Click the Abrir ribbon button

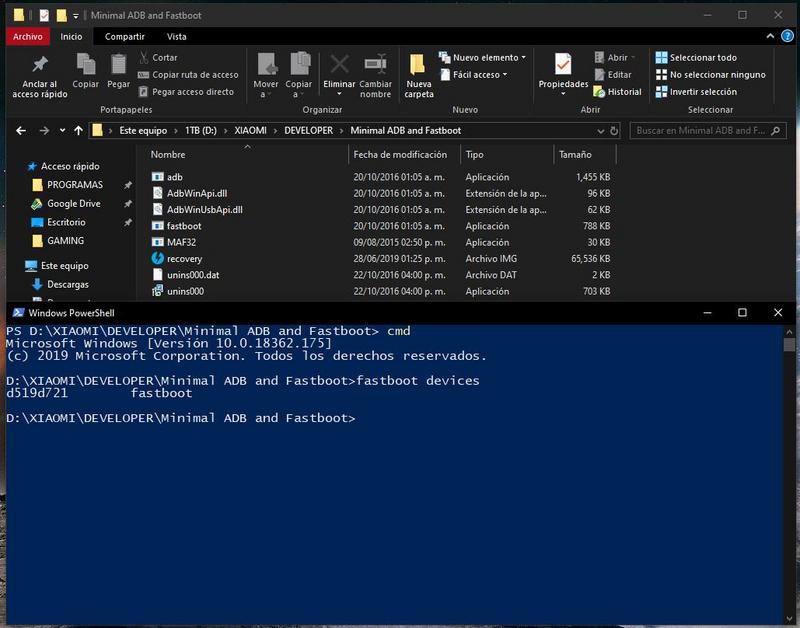[x=615, y=58]
